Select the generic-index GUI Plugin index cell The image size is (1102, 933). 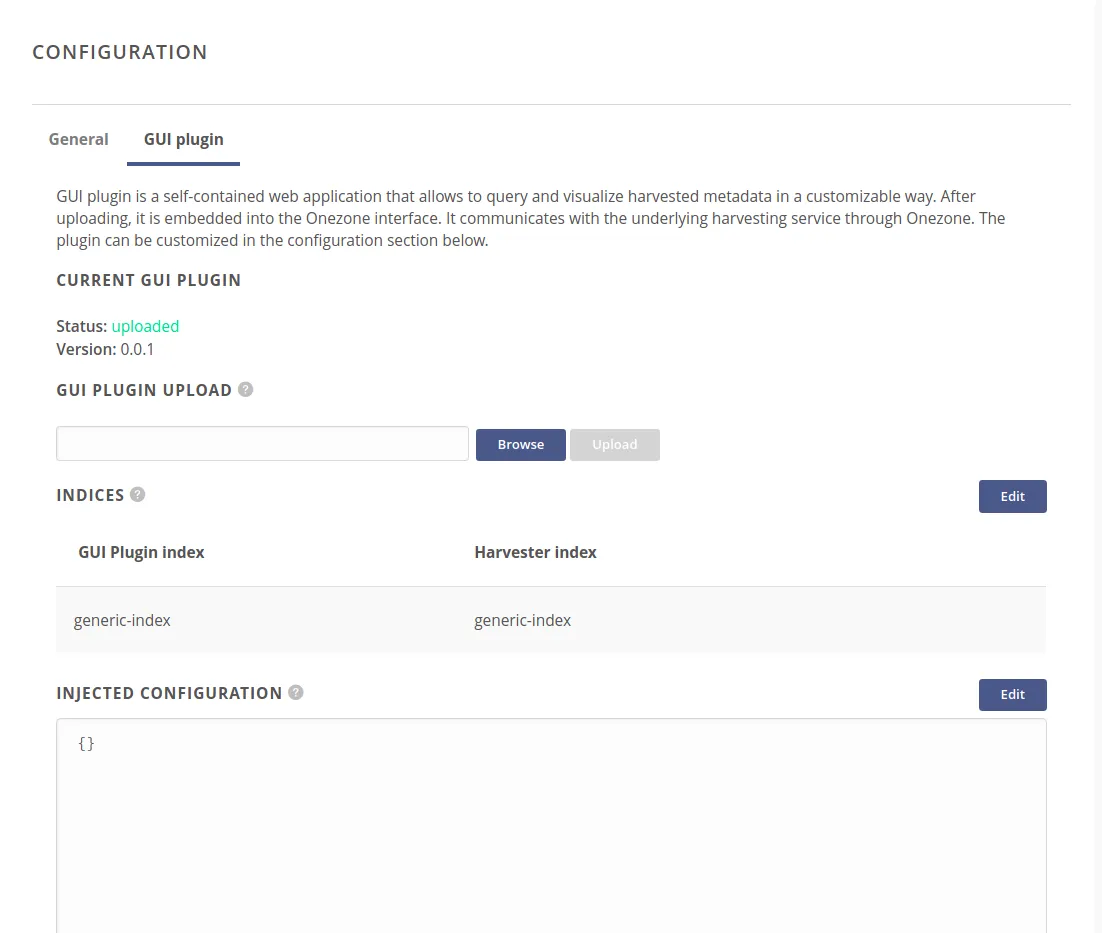click(122, 620)
